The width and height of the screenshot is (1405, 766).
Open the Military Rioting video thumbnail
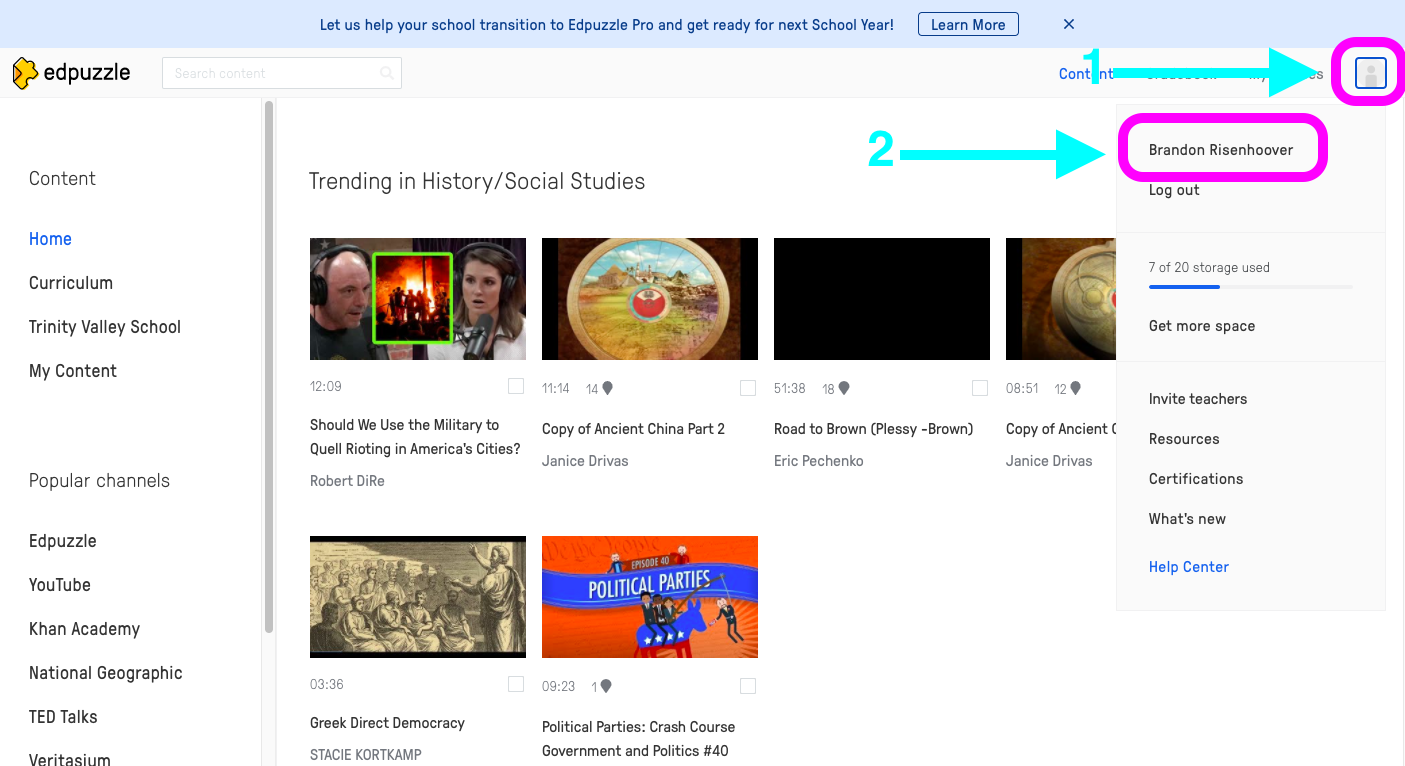pyautogui.click(x=418, y=299)
